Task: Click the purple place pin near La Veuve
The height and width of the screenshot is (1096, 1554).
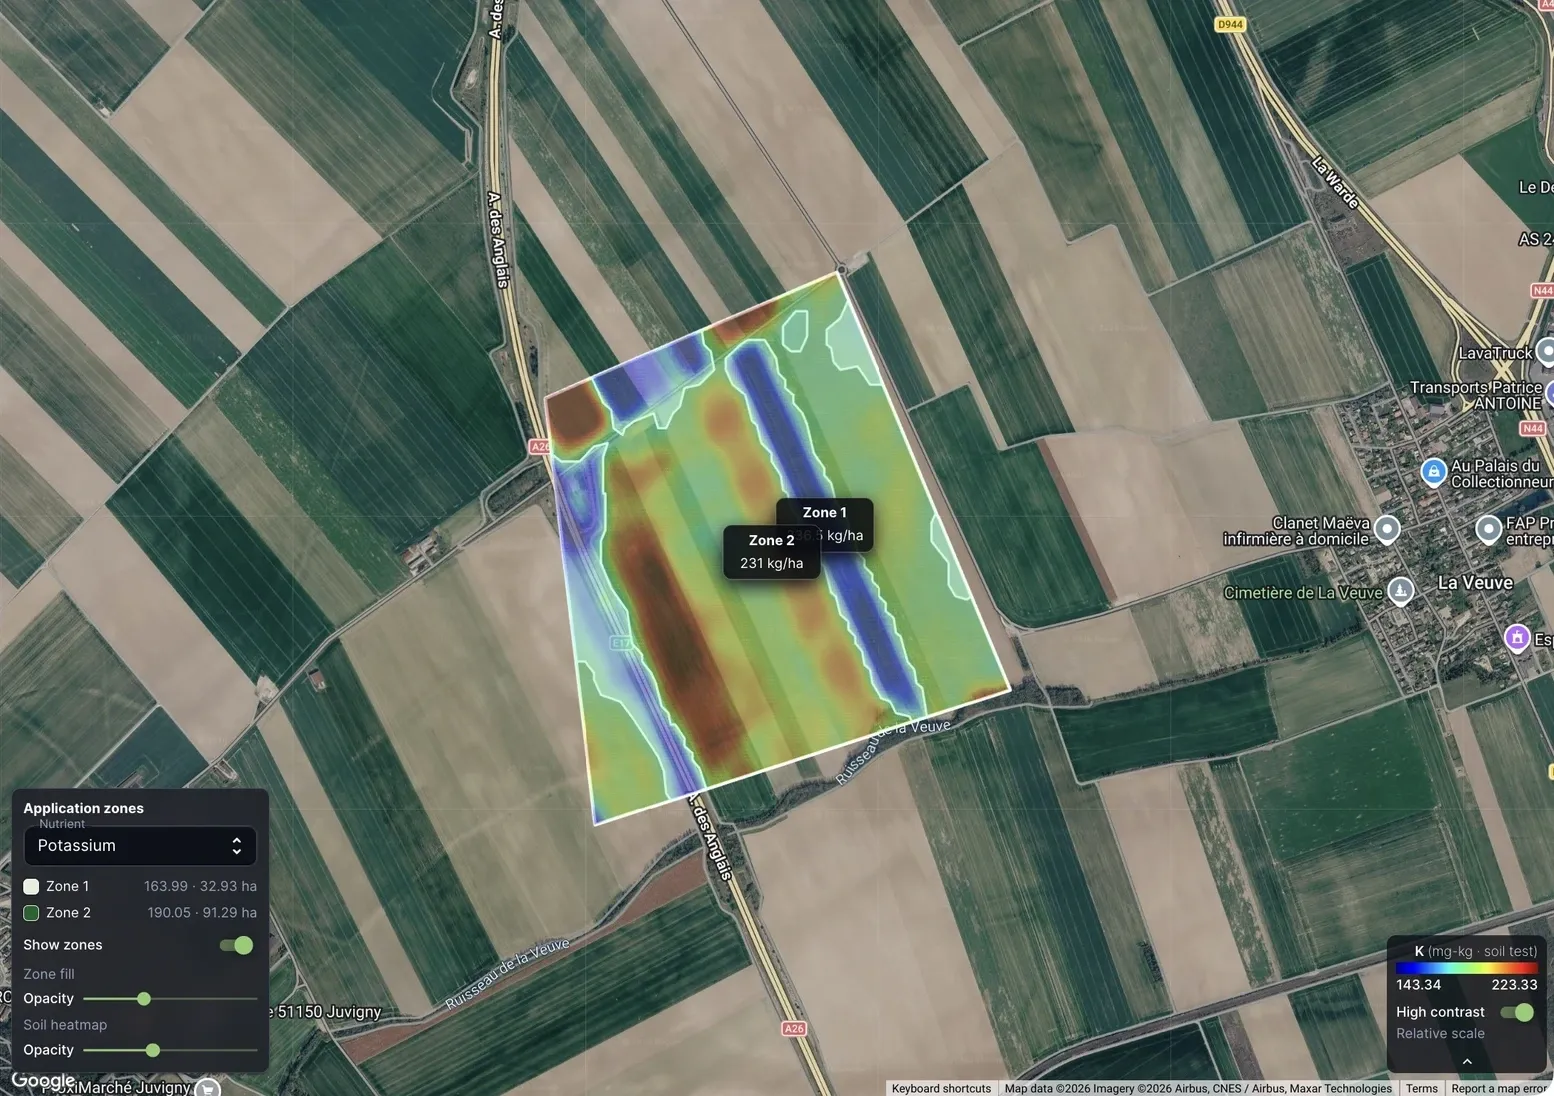Action: (1518, 637)
